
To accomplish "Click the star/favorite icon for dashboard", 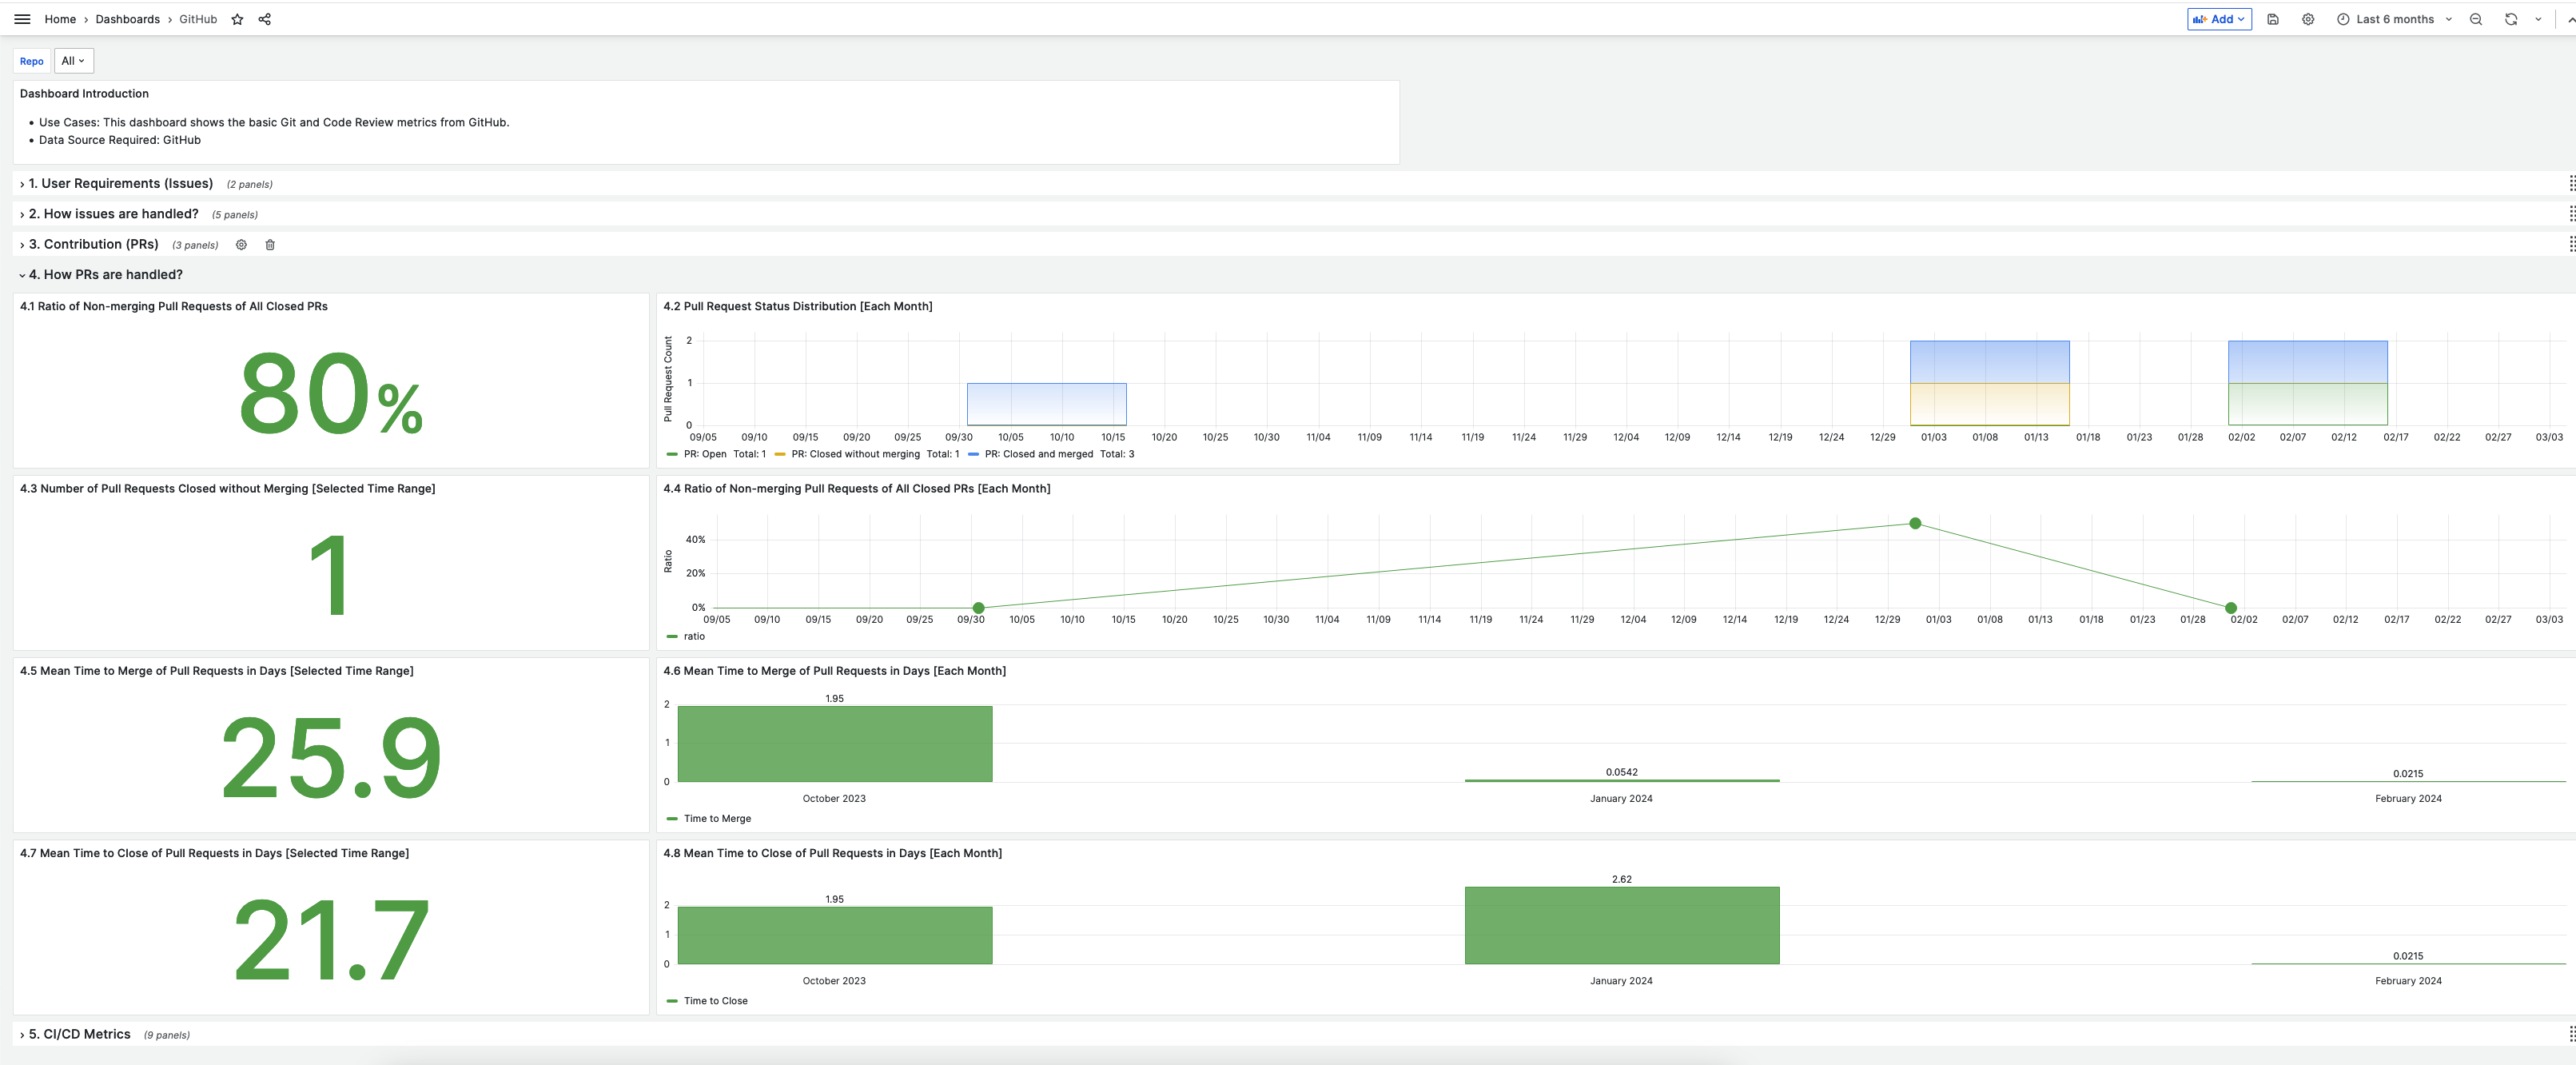I will coord(238,18).
